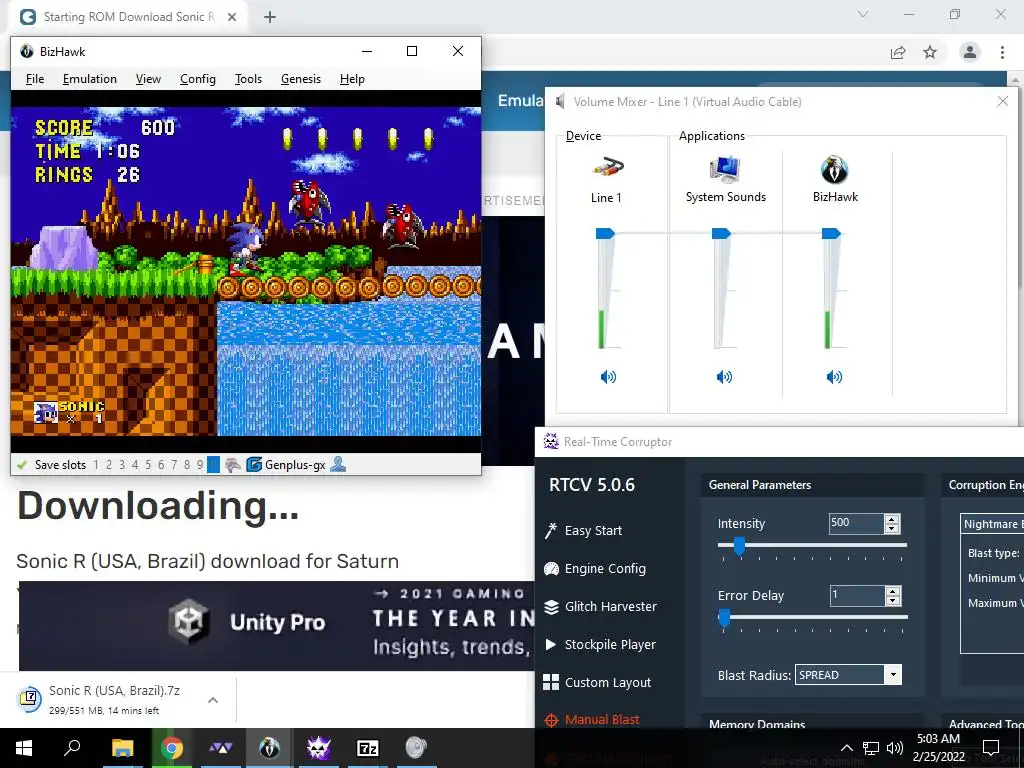Open Easy Start in Real-Time Corruptor
1024x768 pixels.
click(x=593, y=530)
